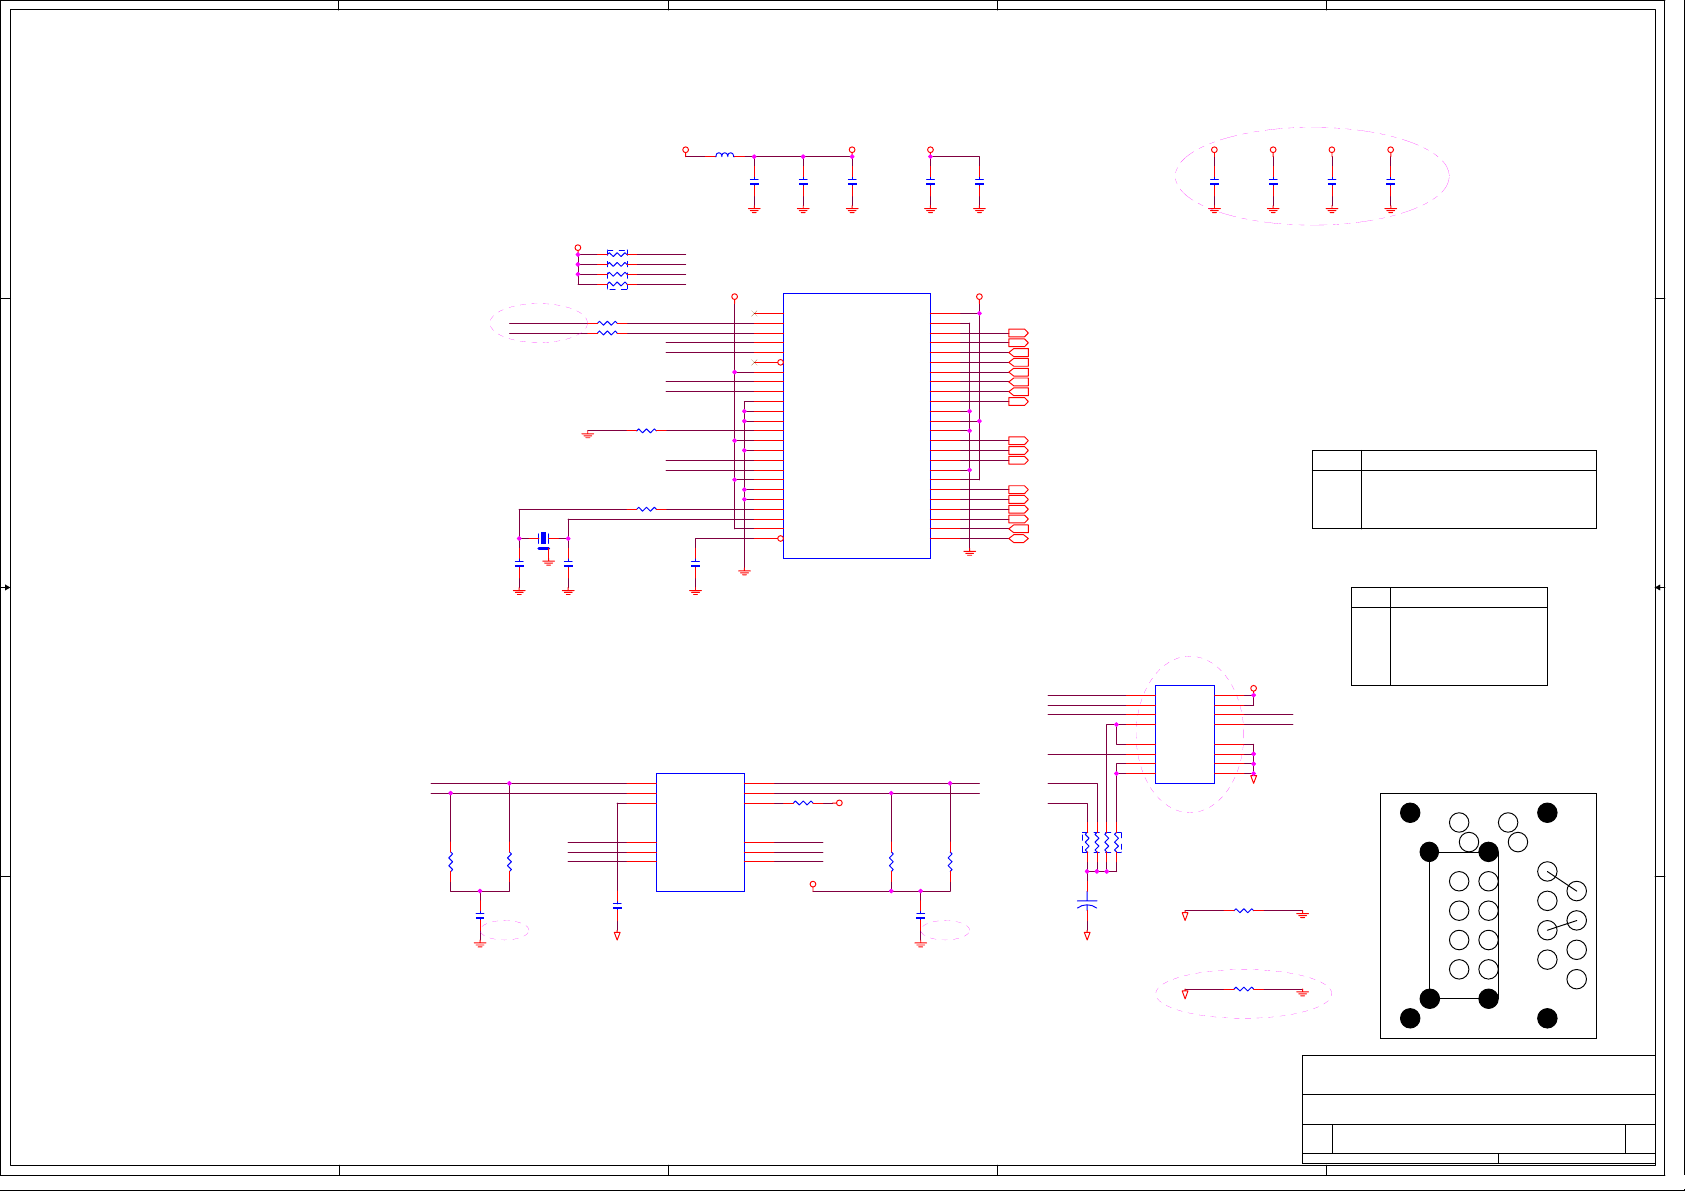Click the rightmost capacitor in the top-right dashed ellipse
The height and width of the screenshot is (1191, 1685).
tap(1391, 183)
